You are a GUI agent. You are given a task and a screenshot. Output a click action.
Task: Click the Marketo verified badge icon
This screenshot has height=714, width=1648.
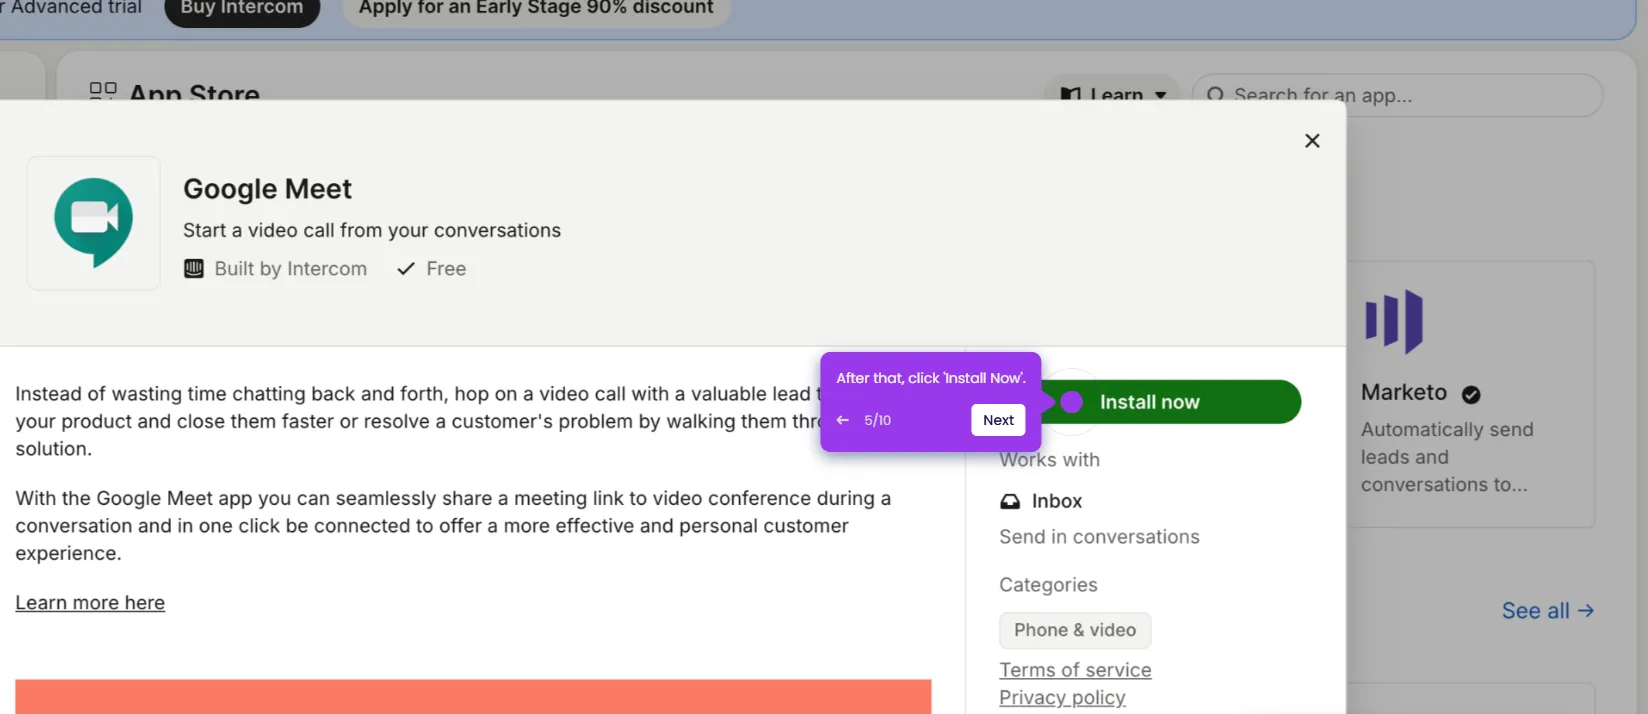click(x=1471, y=394)
